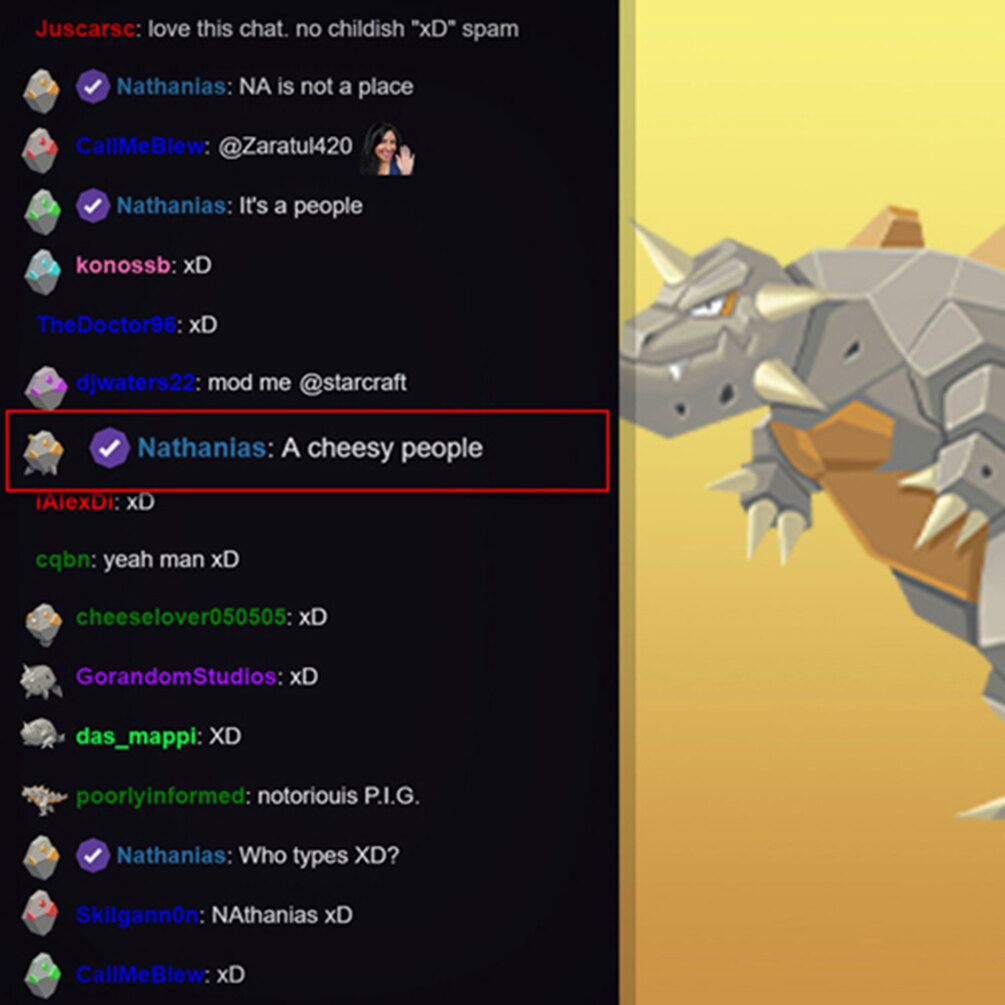The height and width of the screenshot is (1005, 1005).
Task: Click the rock badge icon next to konossb
Action: click(x=42, y=272)
